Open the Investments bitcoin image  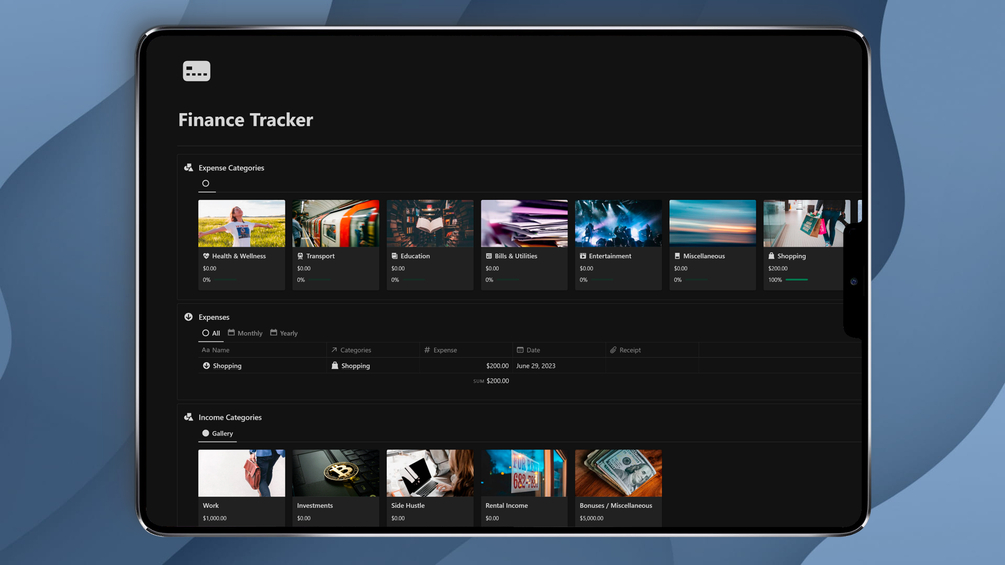pyautogui.click(x=336, y=473)
